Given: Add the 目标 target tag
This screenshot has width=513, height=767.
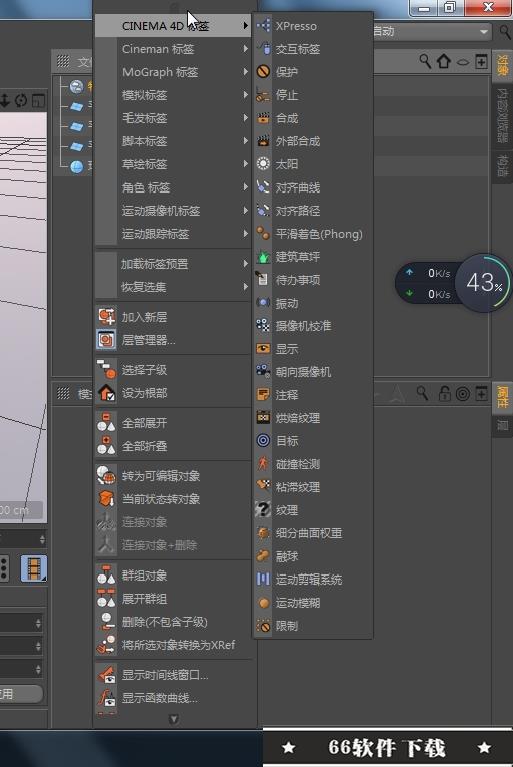Looking at the screenshot, I should point(312,441).
